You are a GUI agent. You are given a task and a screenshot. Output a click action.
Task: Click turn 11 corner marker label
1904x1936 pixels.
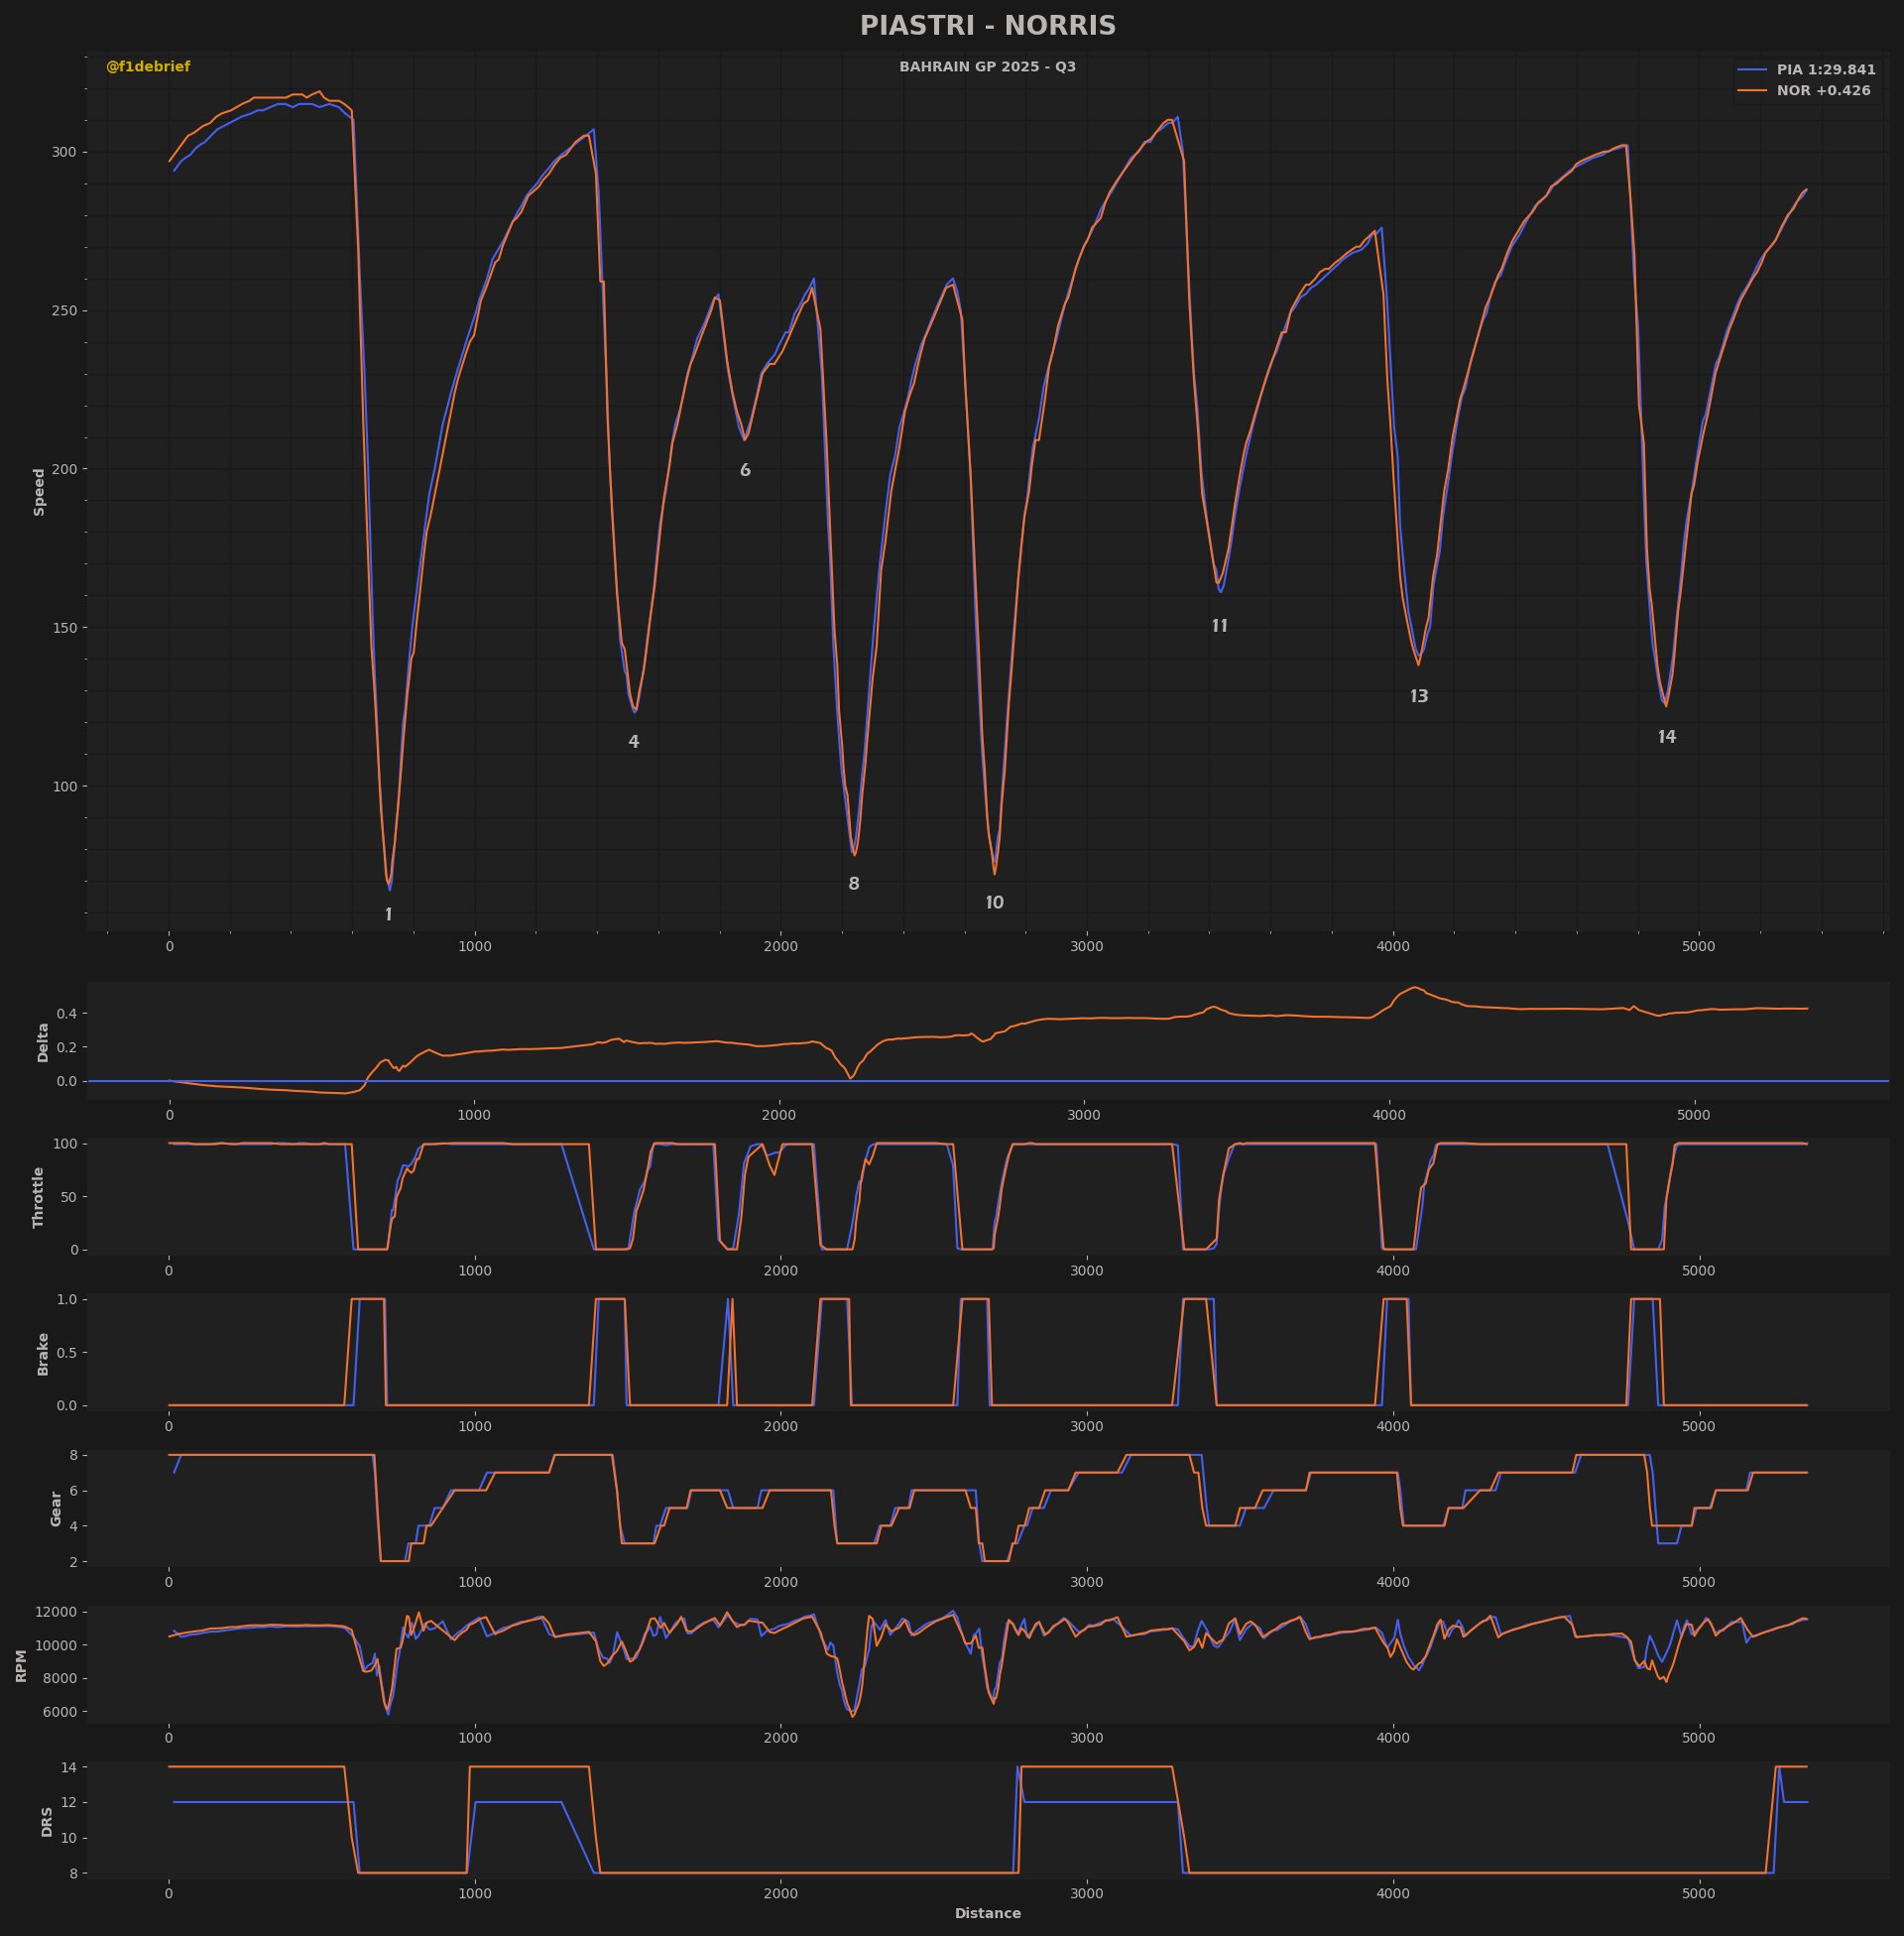point(1219,626)
